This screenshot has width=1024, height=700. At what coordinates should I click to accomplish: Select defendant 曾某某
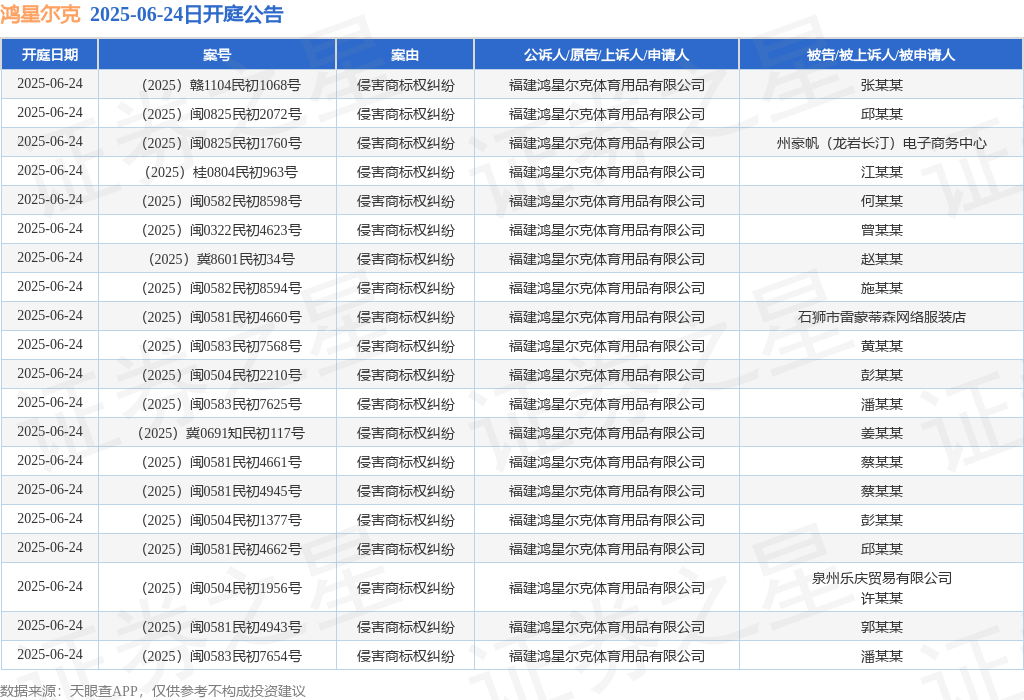point(882,230)
